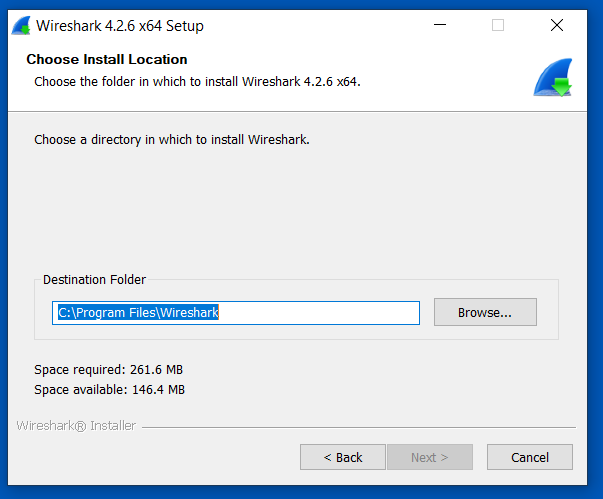Click the Wireshark fin icon in title bar
Screen dimensions: 603x499
21,25
